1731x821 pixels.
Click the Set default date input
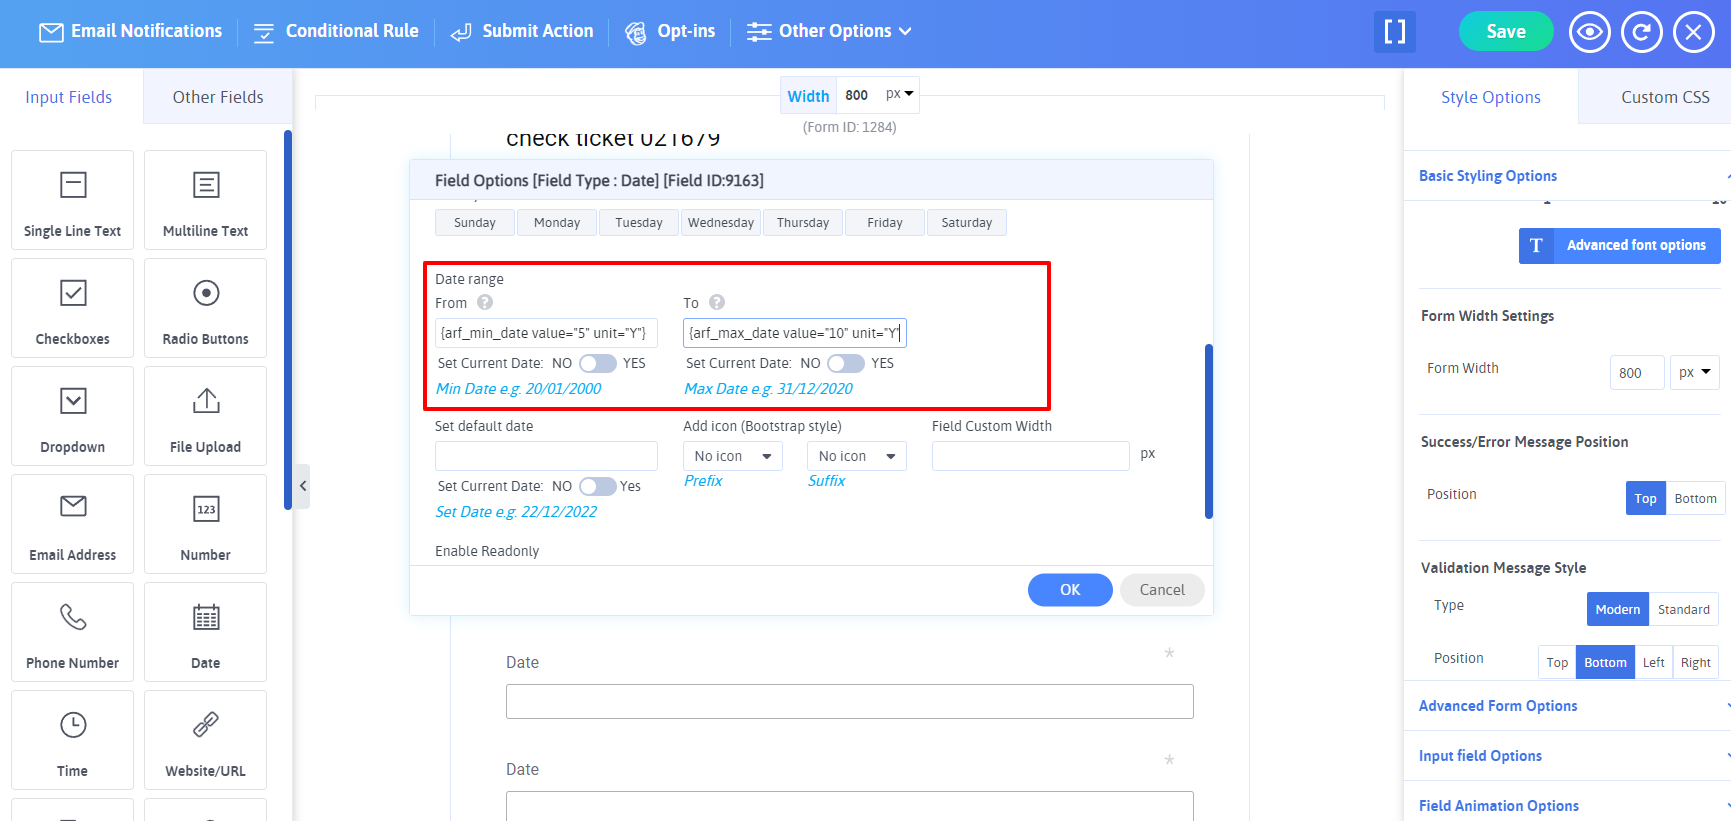(546, 456)
